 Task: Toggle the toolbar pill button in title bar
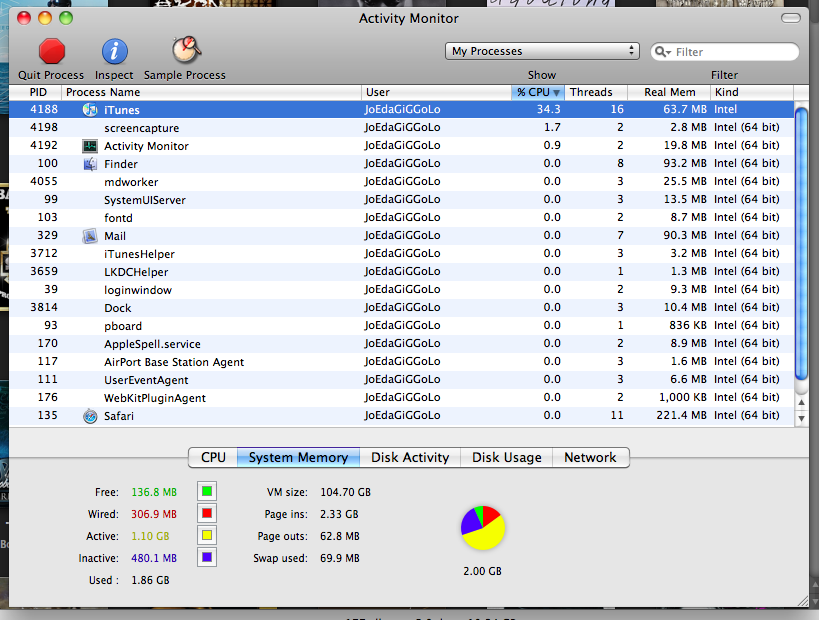point(790,18)
